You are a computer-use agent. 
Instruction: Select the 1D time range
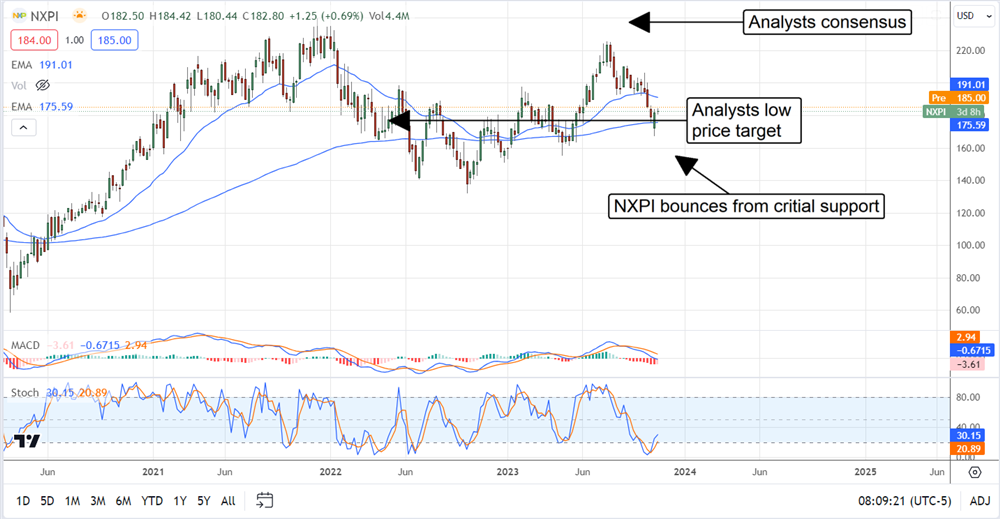click(22, 500)
